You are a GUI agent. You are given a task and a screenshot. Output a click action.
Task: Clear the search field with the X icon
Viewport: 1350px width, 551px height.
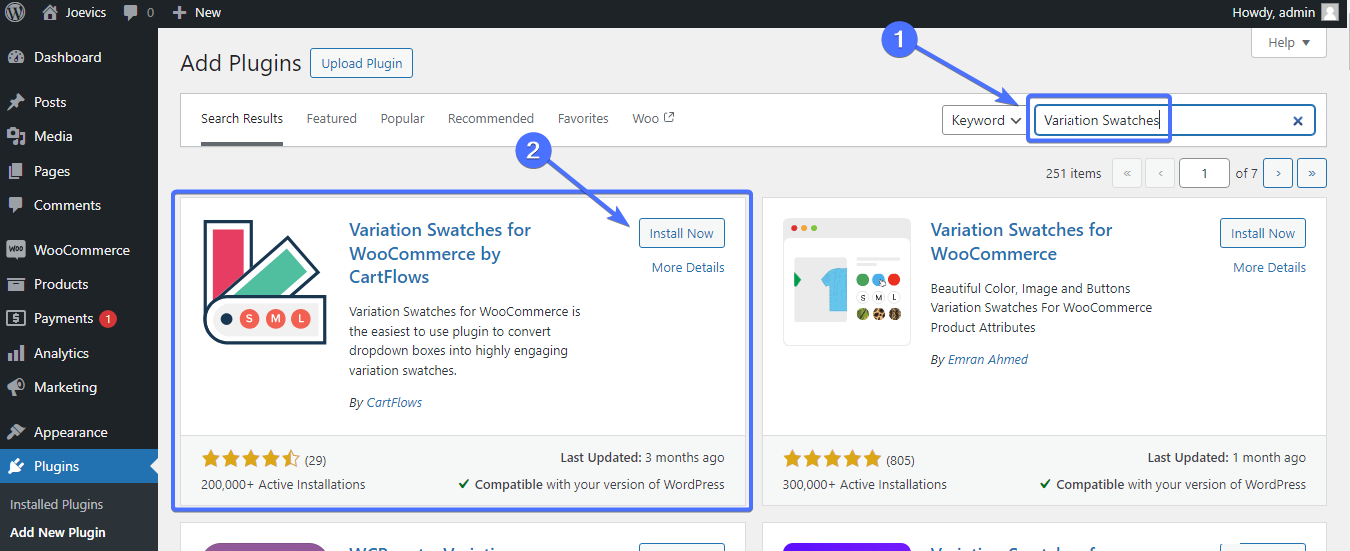point(1298,121)
